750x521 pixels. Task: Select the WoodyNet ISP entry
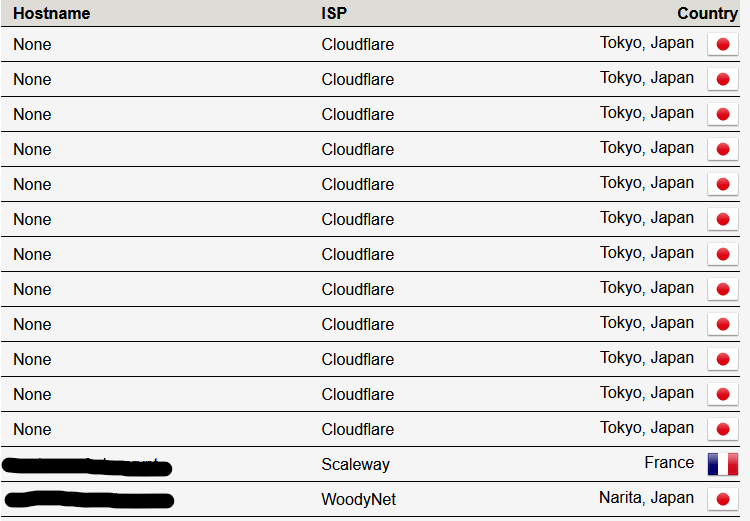tap(359, 499)
